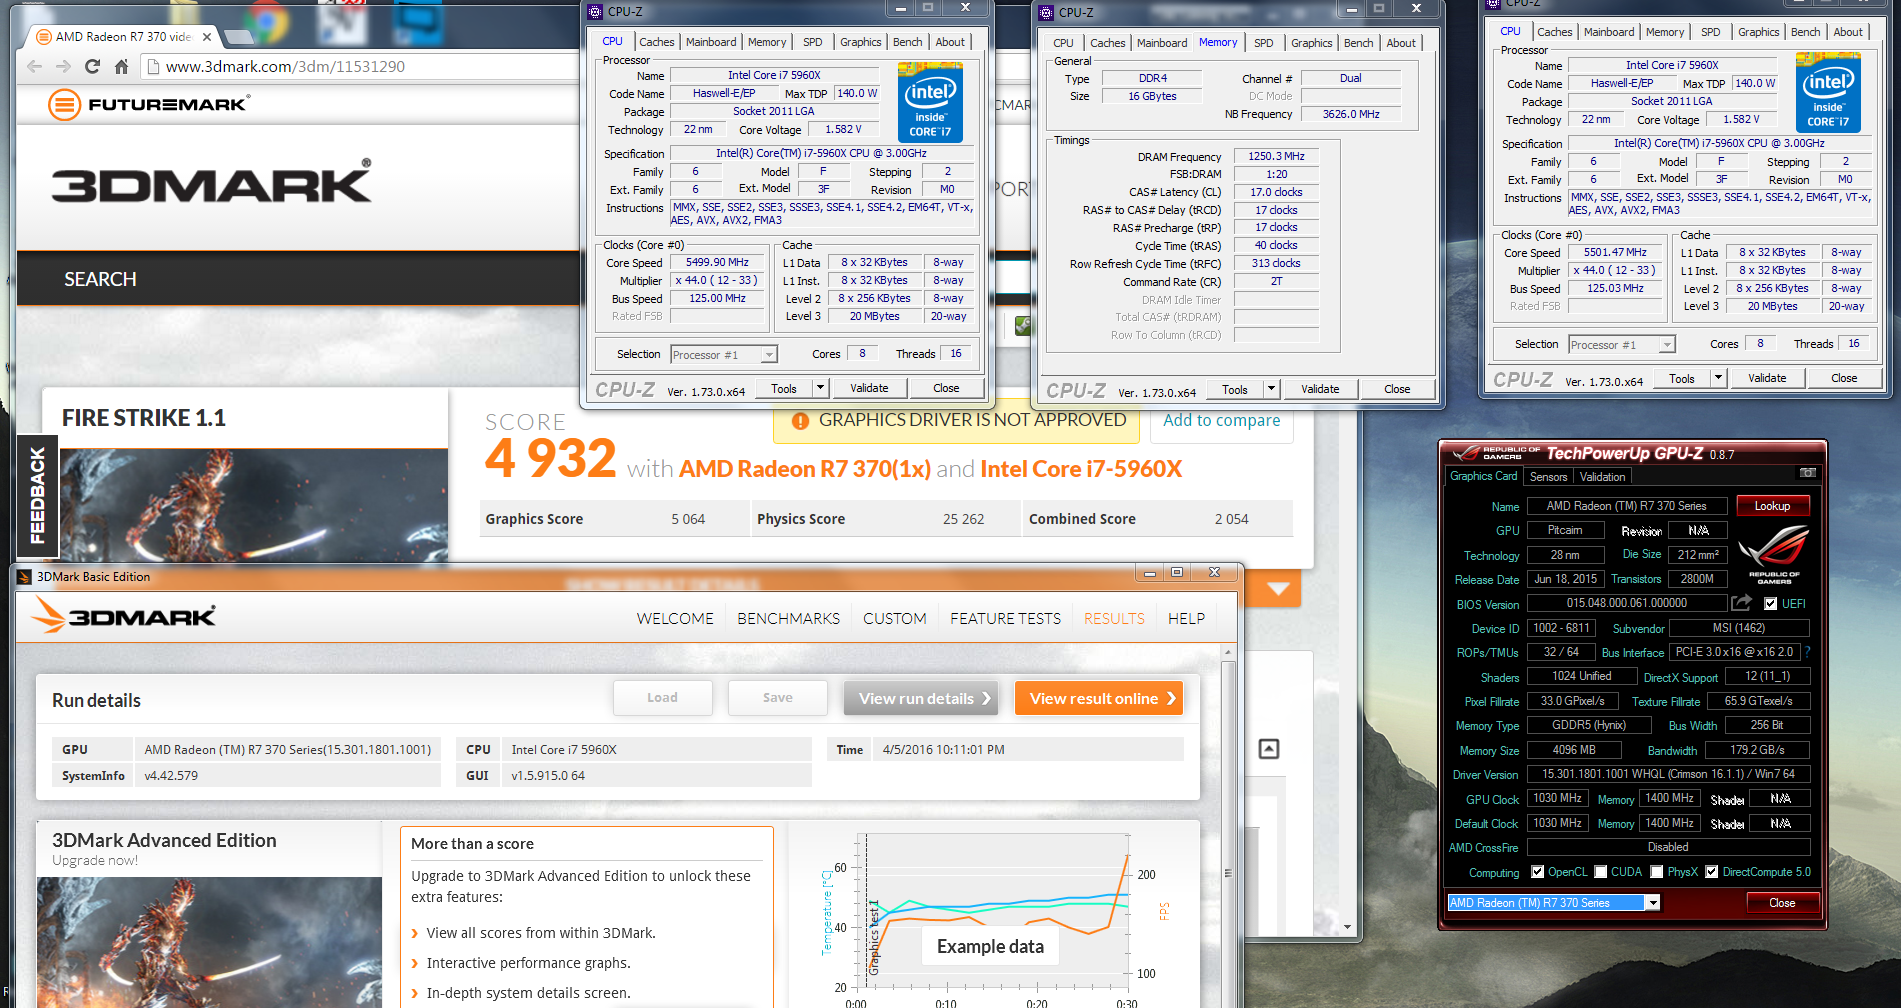The width and height of the screenshot is (1901, 1008).
Task: Click the Graphics Score value 5 064
Action: click(x=688, y=519)
